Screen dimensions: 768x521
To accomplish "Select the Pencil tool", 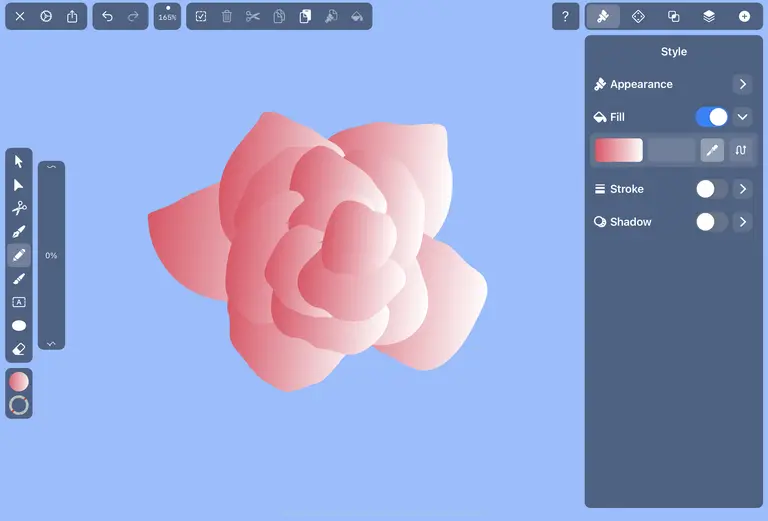I will [19, 255].
